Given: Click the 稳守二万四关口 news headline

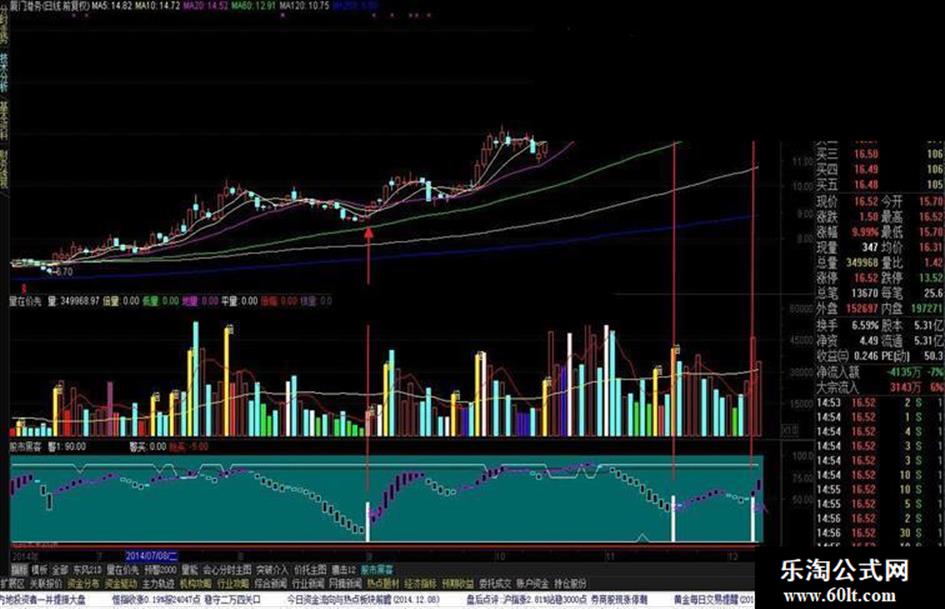Looking at the screenshot, I should click(233, 600).
